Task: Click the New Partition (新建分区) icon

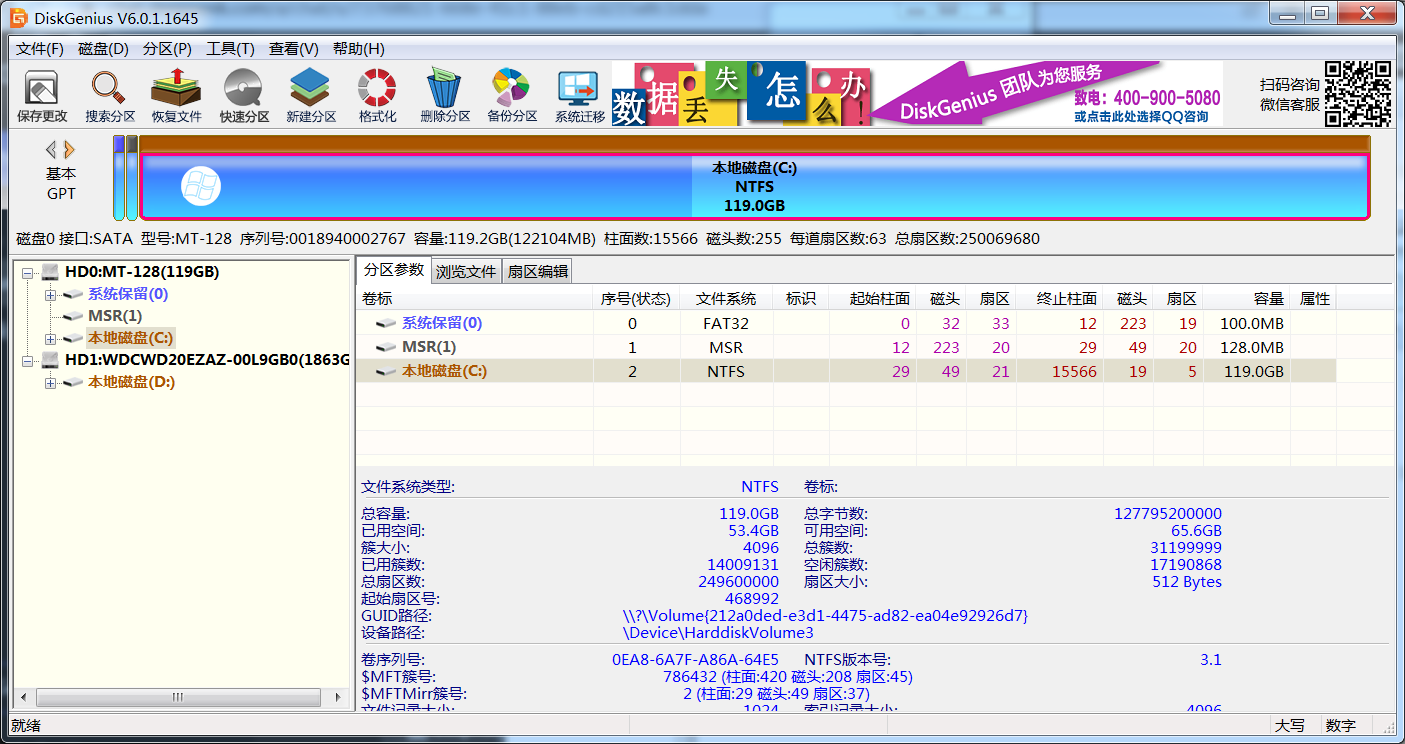Action: coord(311,96)
